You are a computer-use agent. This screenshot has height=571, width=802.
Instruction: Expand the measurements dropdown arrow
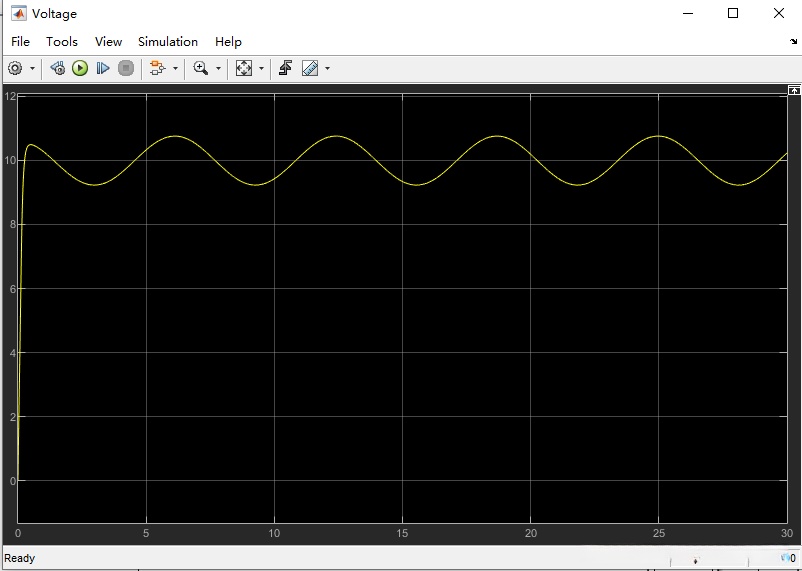pos(327,68)
